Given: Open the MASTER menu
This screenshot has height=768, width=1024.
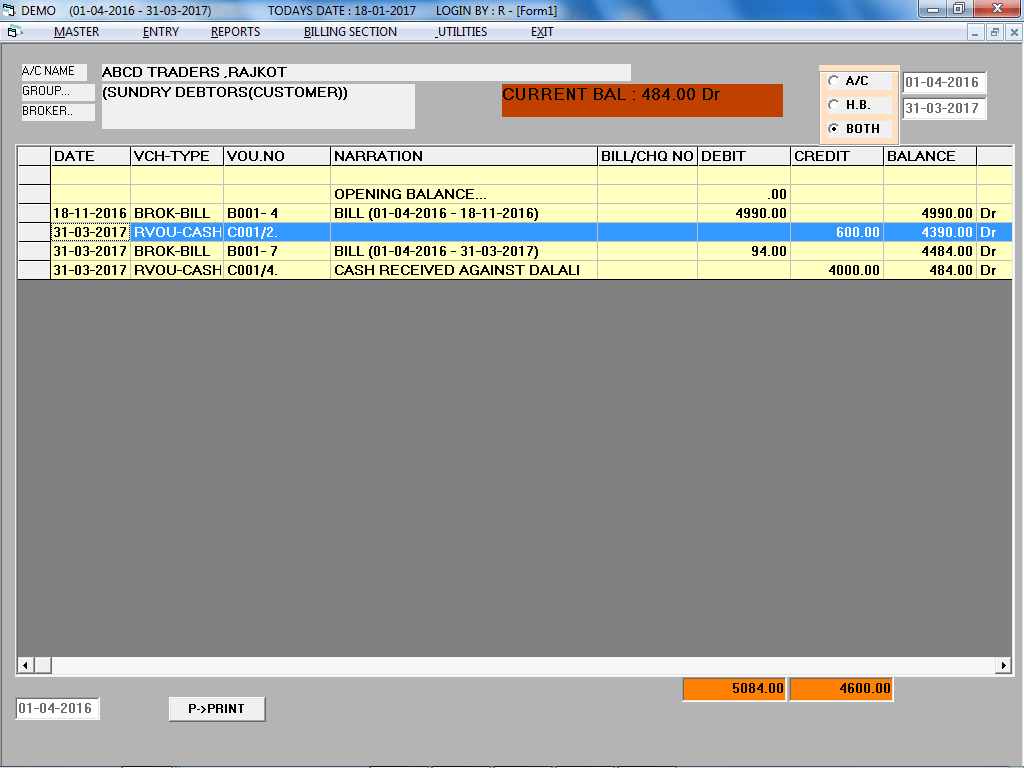Looking at the screenshot, I should [78, 31].
